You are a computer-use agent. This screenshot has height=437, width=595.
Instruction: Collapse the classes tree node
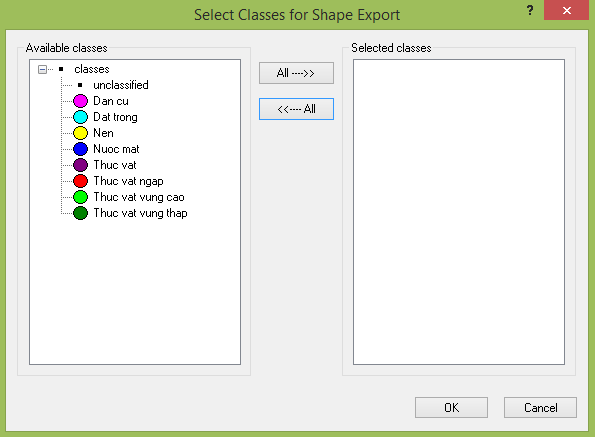(42, 69)
